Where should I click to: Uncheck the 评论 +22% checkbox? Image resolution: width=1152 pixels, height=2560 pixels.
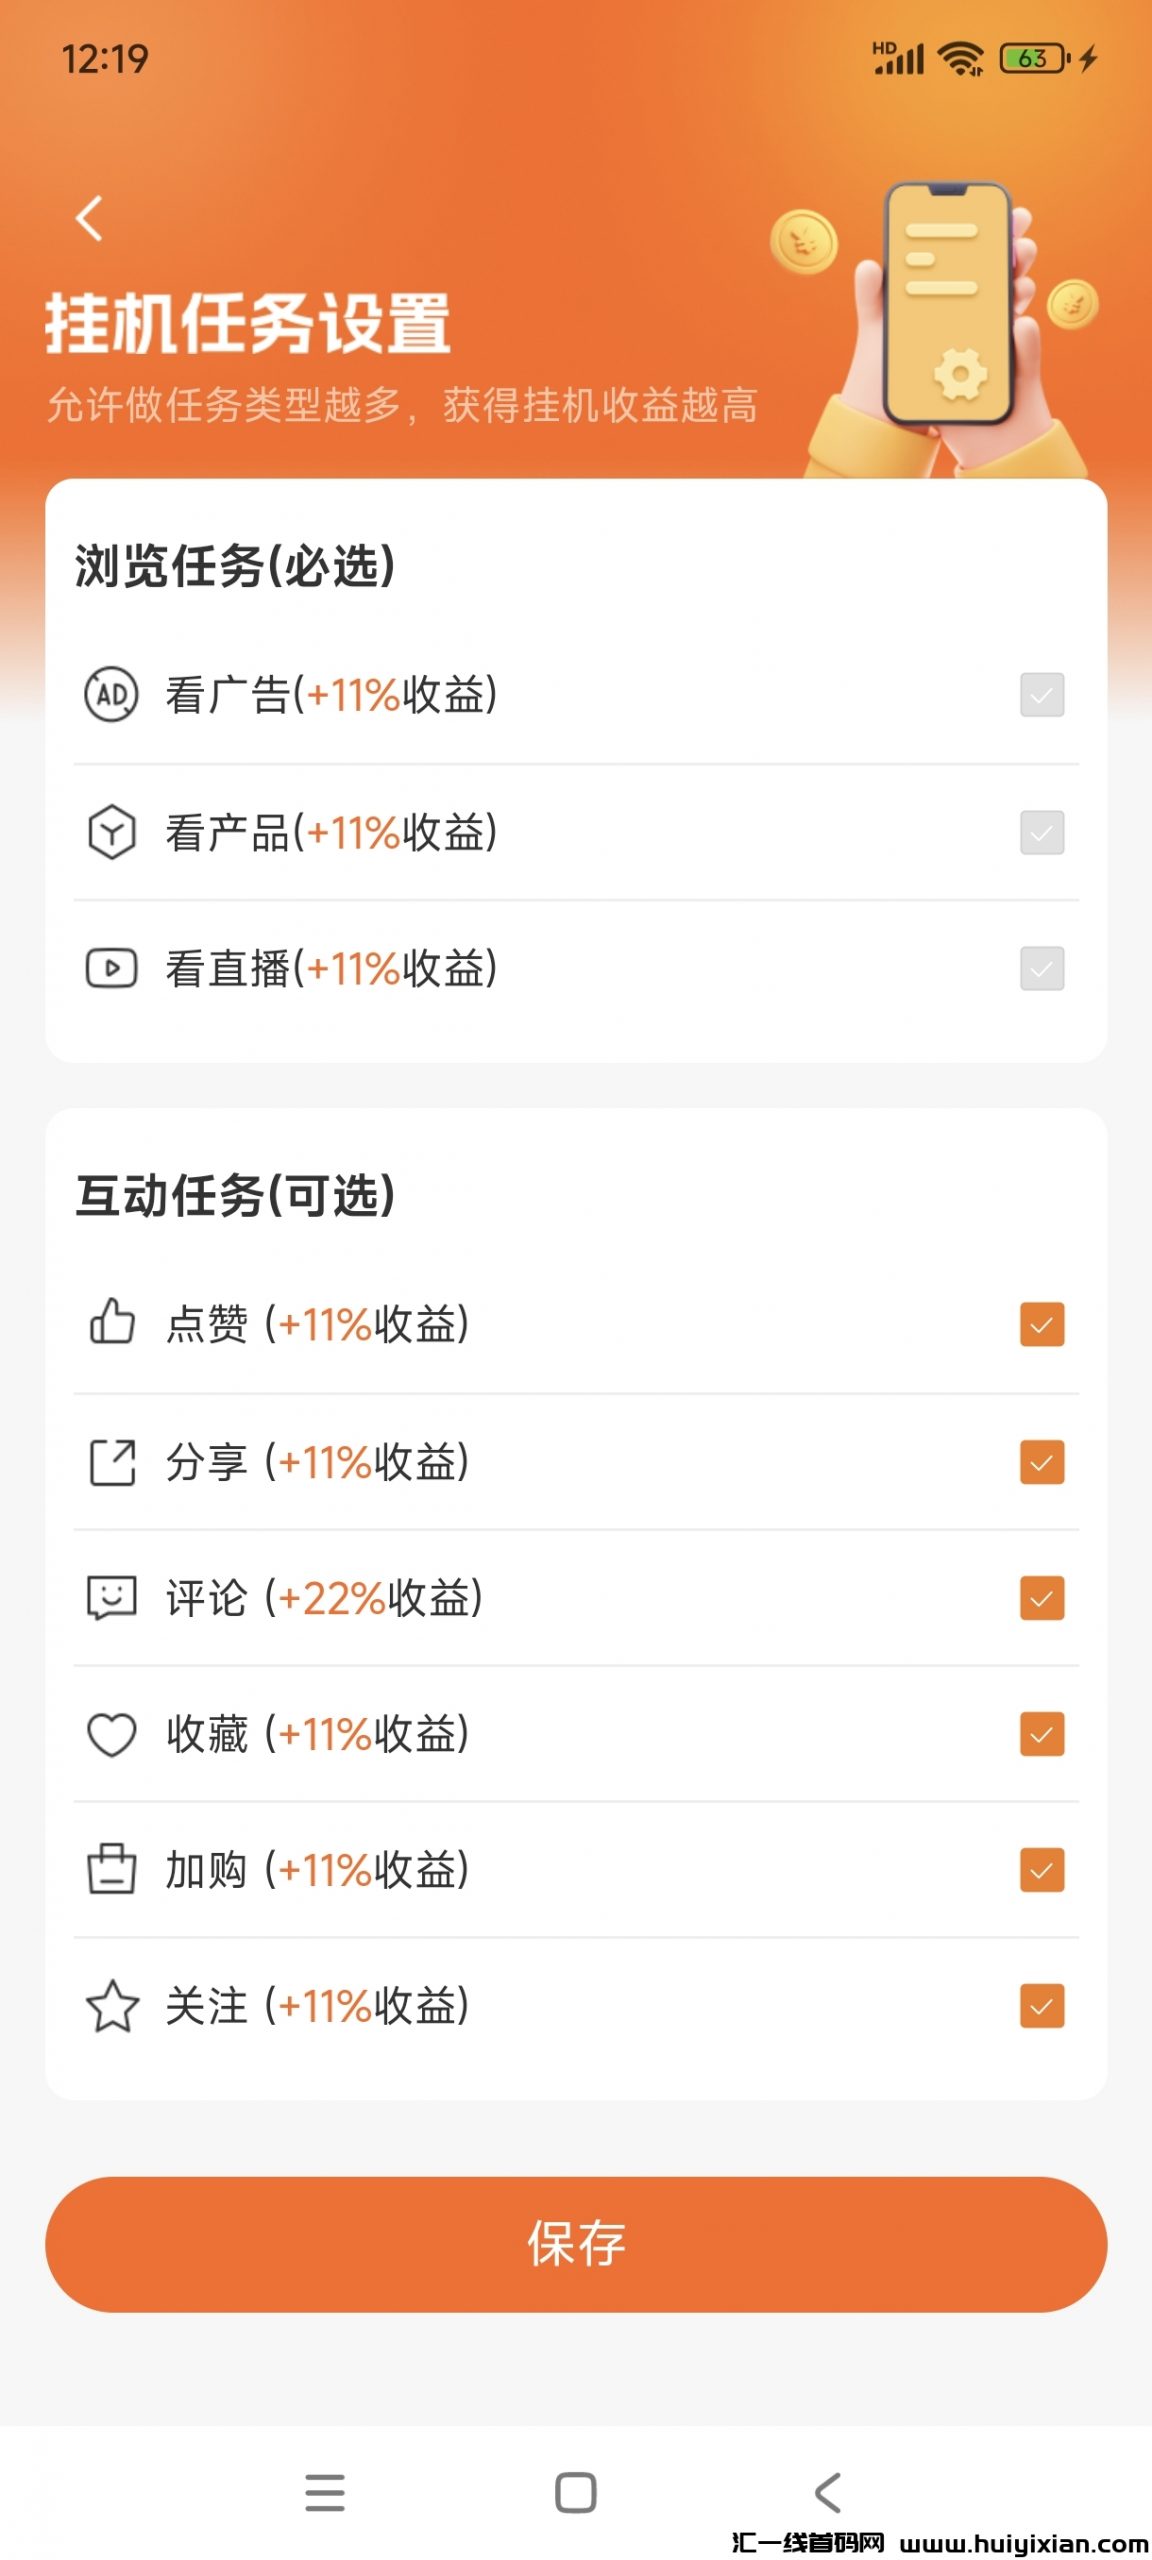pos(1041,1598)
